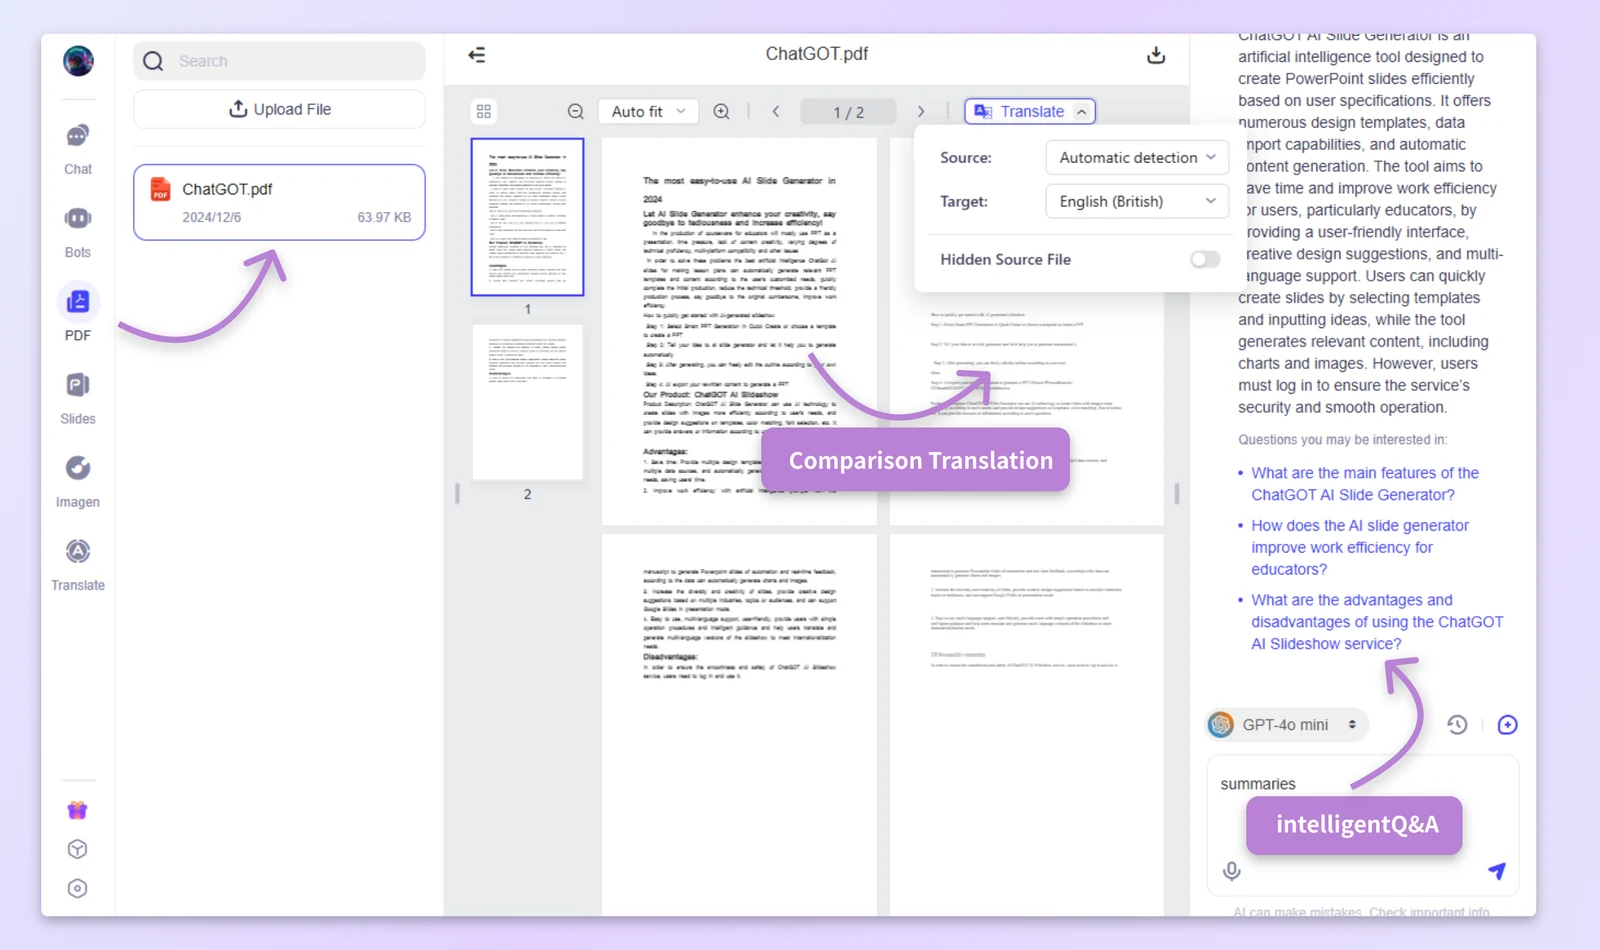Viewport: 1600px width, 950px height.
Task: Open the Slides tool from the sidebar
Action: (x=77, y=396)
